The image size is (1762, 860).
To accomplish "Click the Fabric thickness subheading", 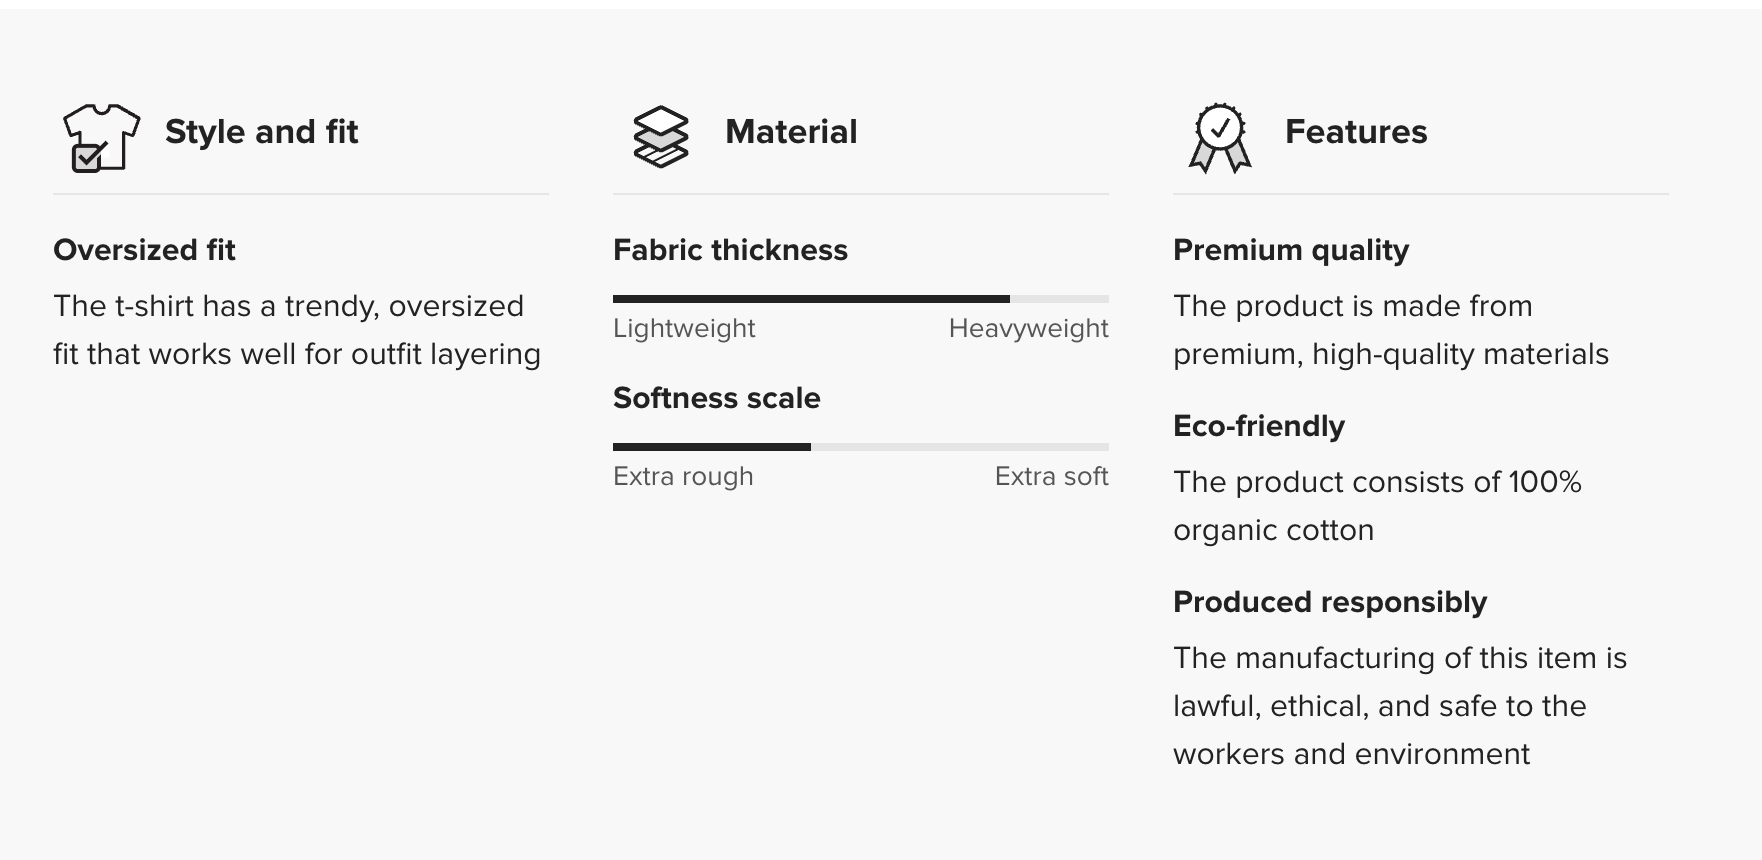I will (730, 250).
